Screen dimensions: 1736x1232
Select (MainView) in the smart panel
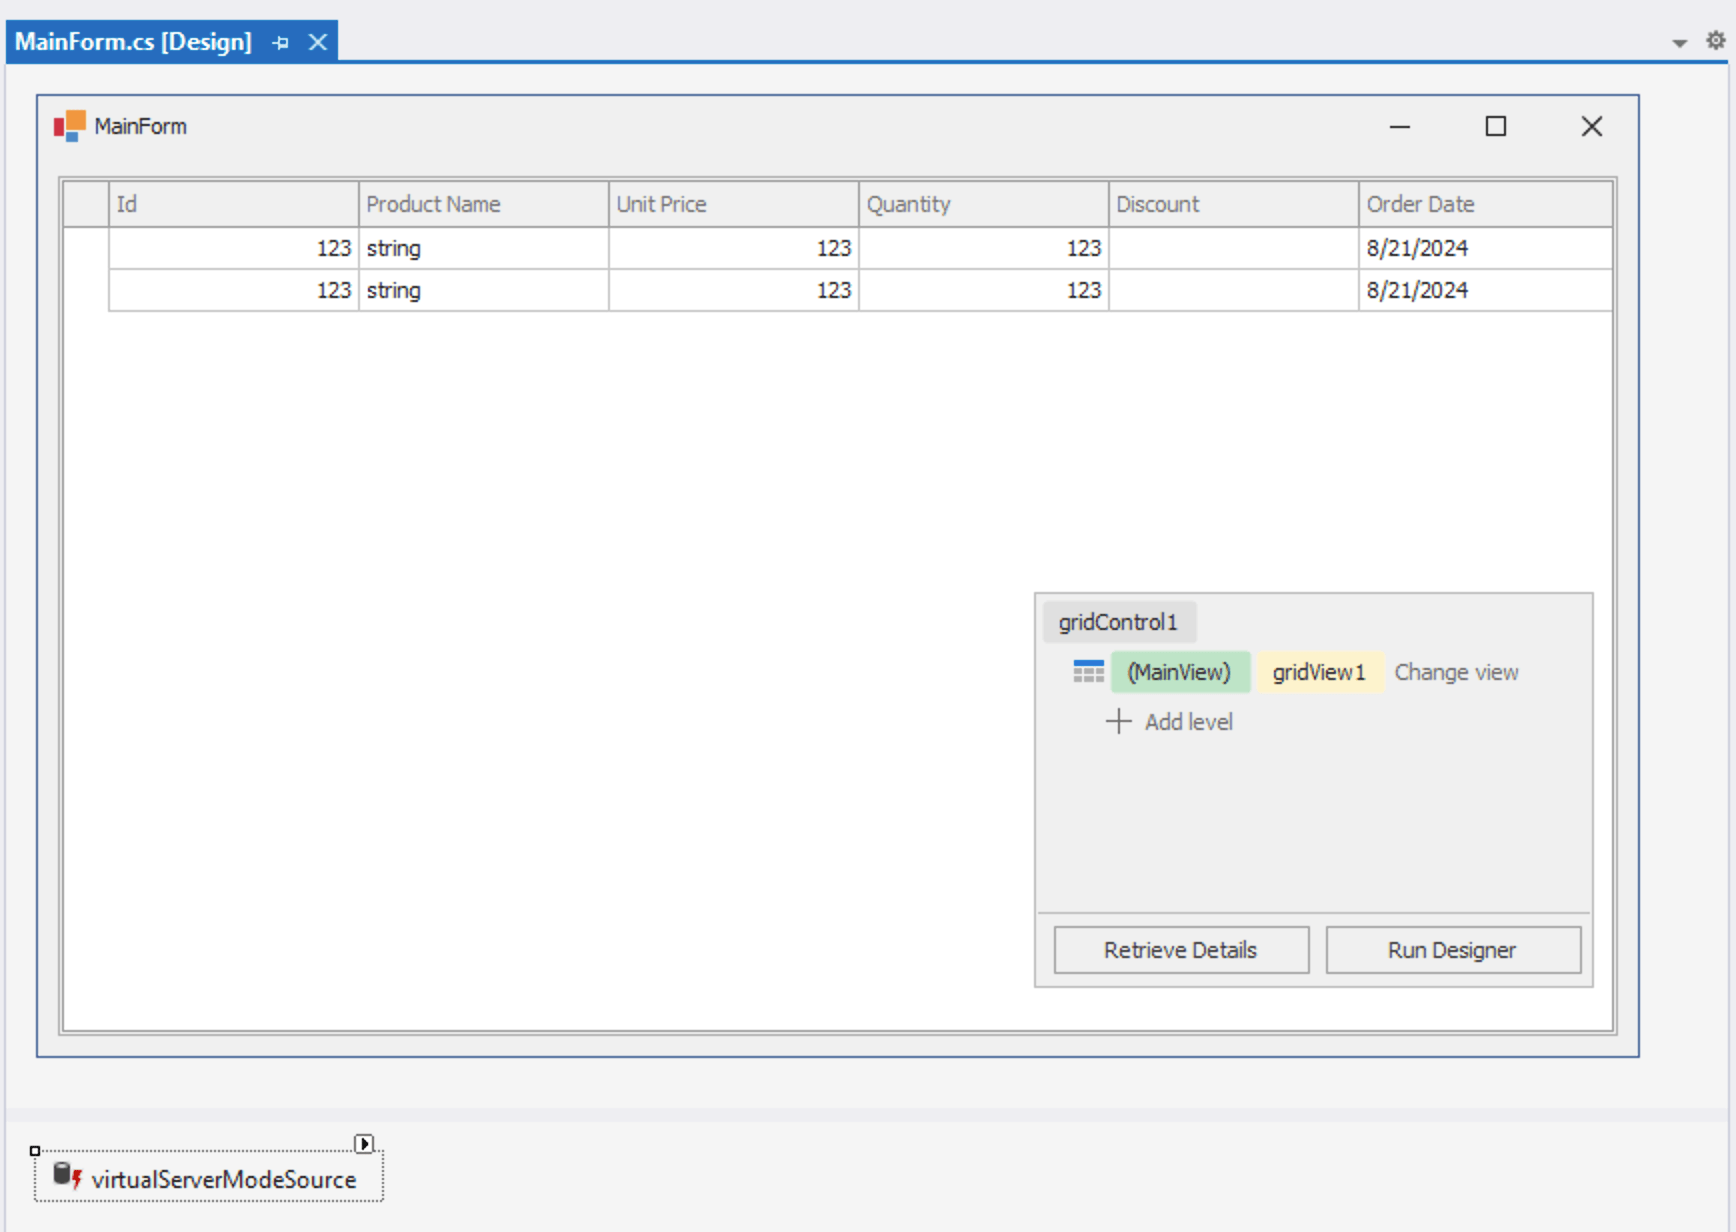1180,671
